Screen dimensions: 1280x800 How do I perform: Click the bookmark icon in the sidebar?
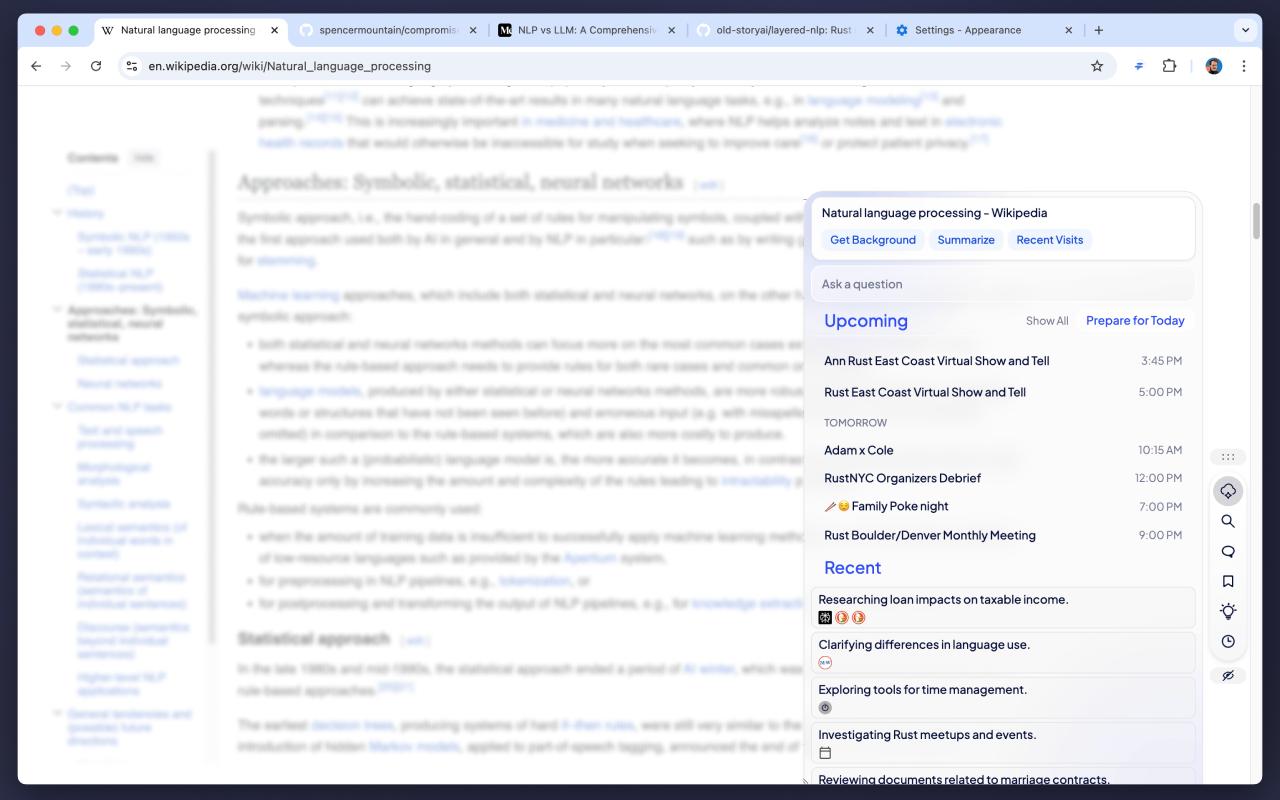click(x=1228, y=581)
